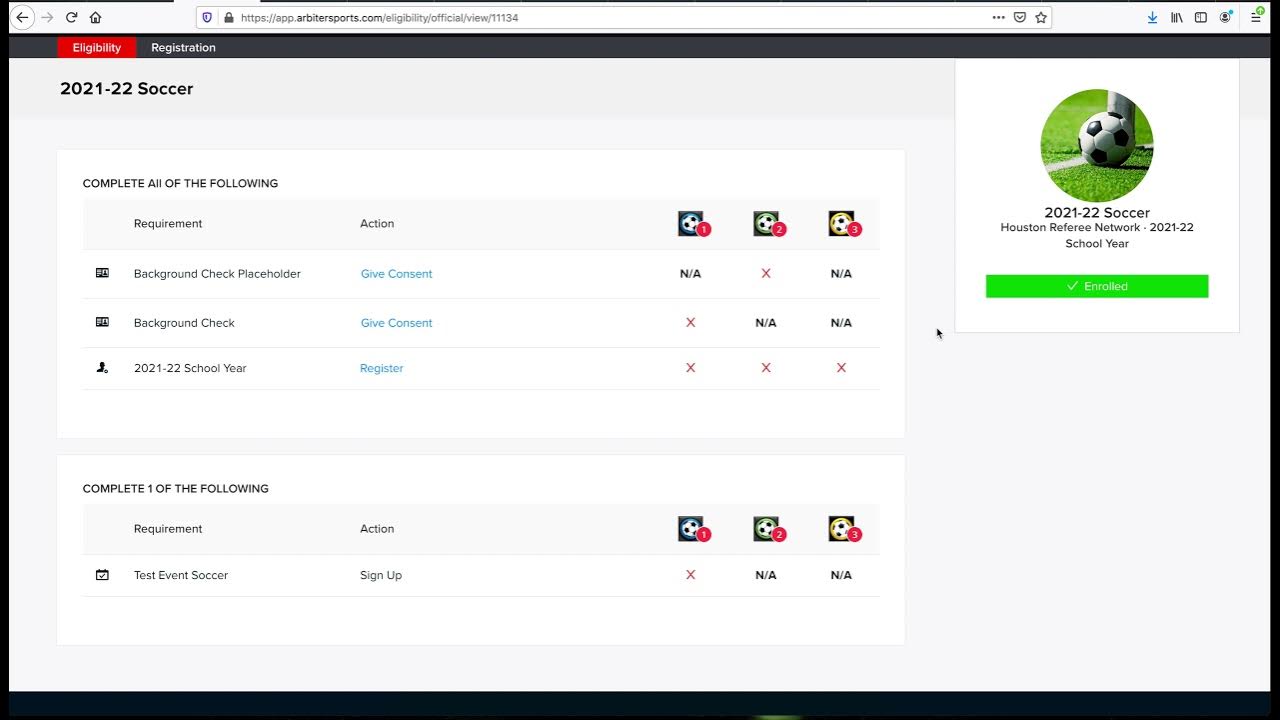Click Sign Up for Test Event Soccer
Viewport: 1280px width, 720px height.
pos(381,575)
